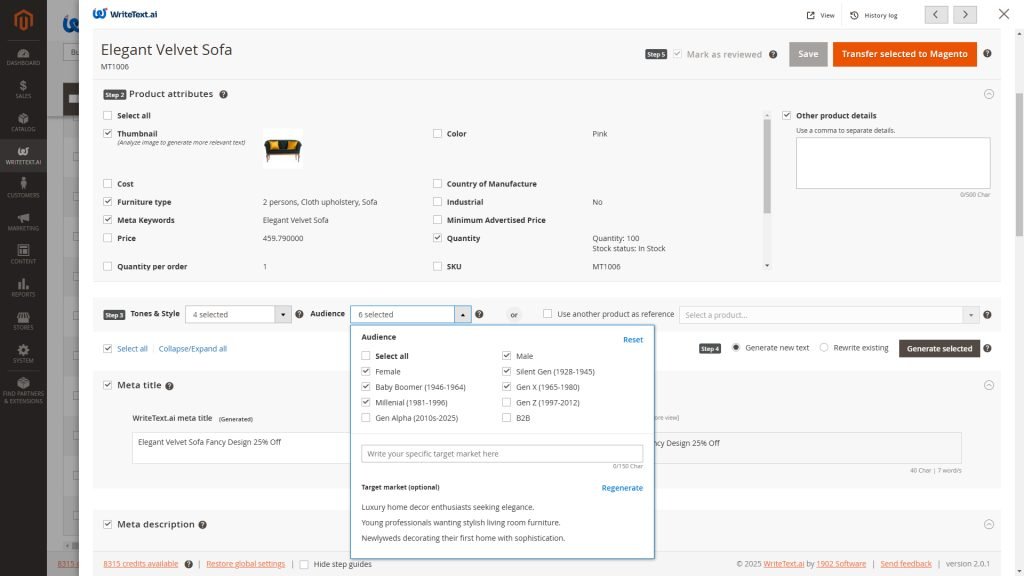Go to previous product arrow
This screenshot has height=576, width=1024.
coord(936,14)
